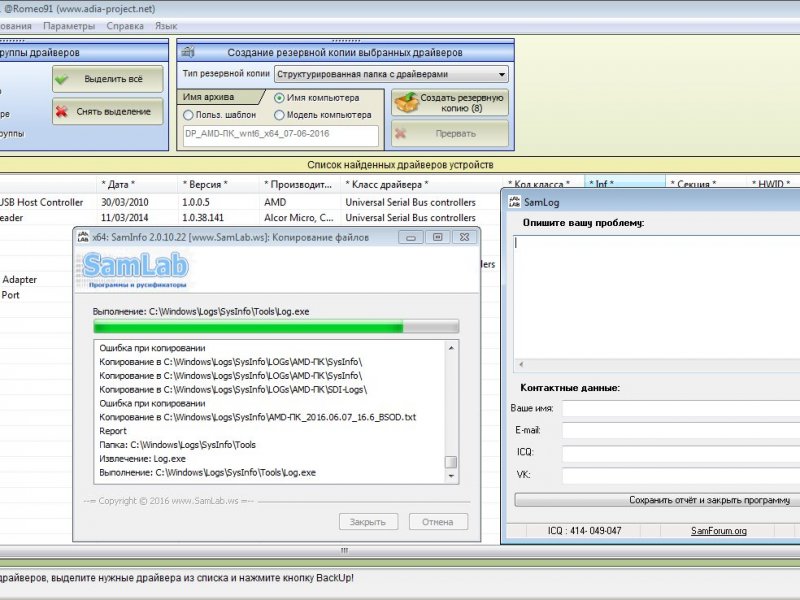Click the ICQ : 414-049-047 status text
The width and height of the screenshot is (800, 600).
pos(584,531)
